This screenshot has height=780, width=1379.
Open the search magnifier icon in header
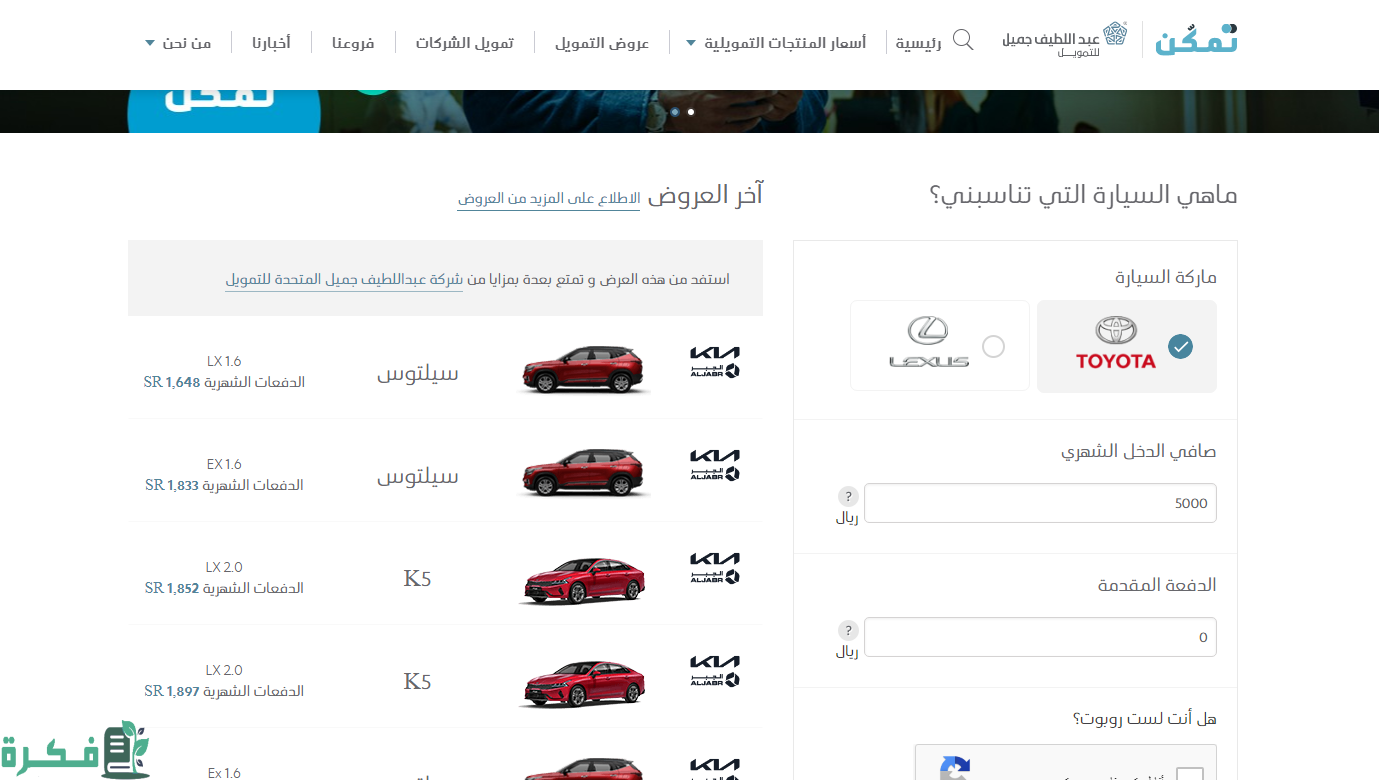[x=963, y=40]
